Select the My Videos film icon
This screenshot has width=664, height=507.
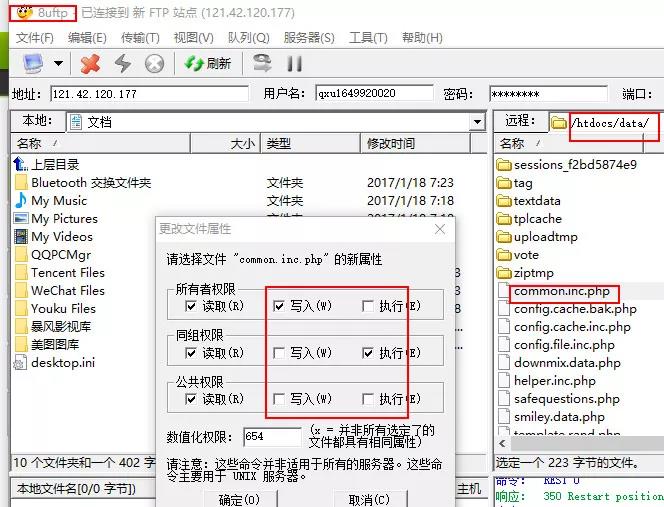coord(20,236)
